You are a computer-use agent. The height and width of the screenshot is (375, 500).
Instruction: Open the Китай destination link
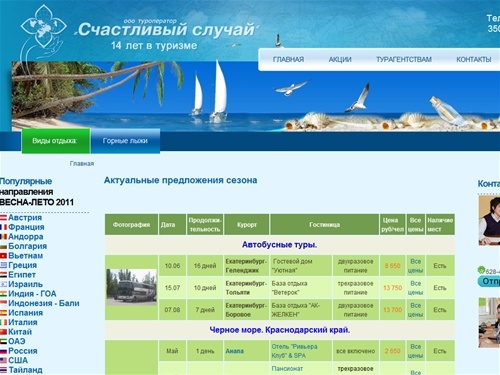tap(20, 332)
